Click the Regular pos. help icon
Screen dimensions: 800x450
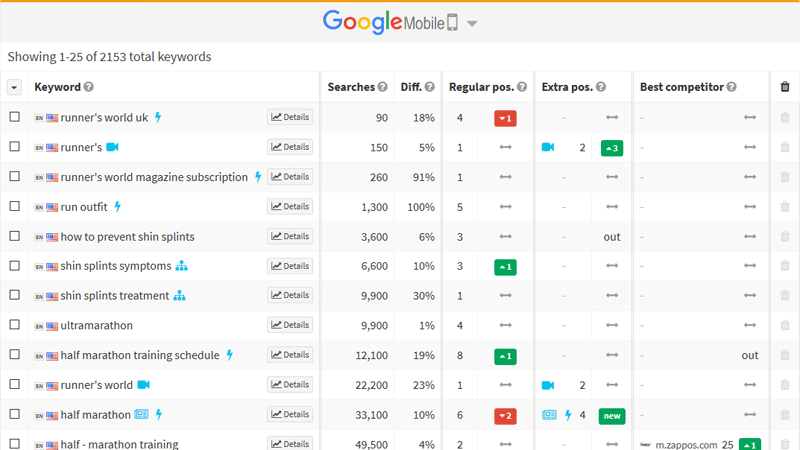521,87
